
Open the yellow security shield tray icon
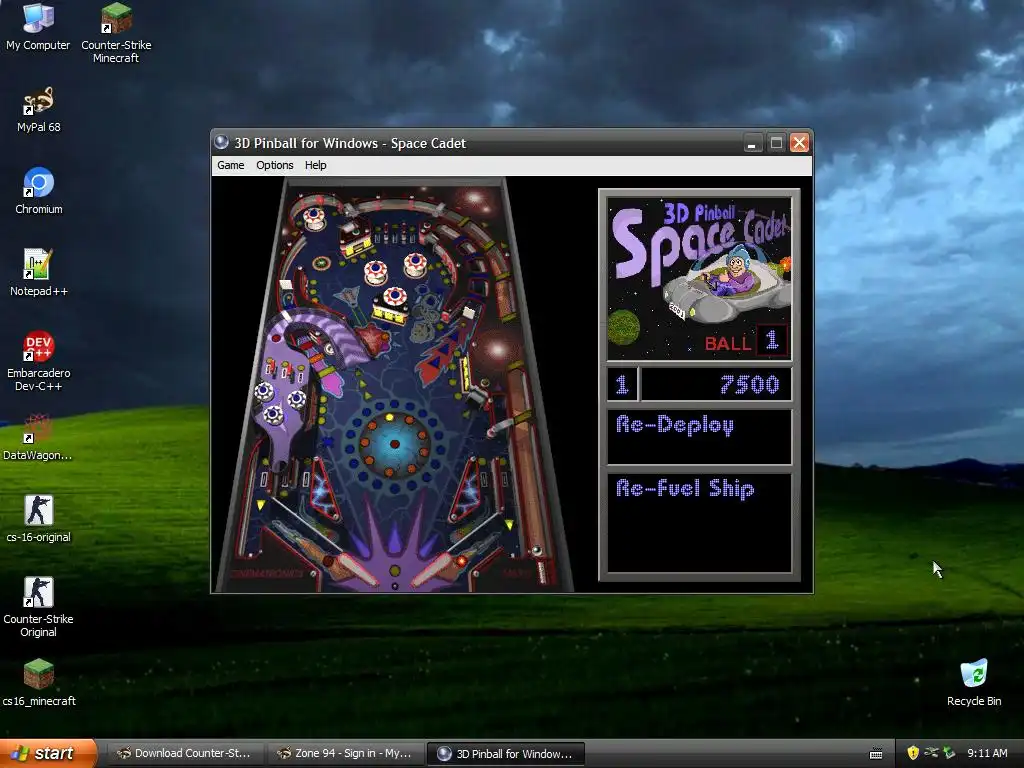point(913,753)
